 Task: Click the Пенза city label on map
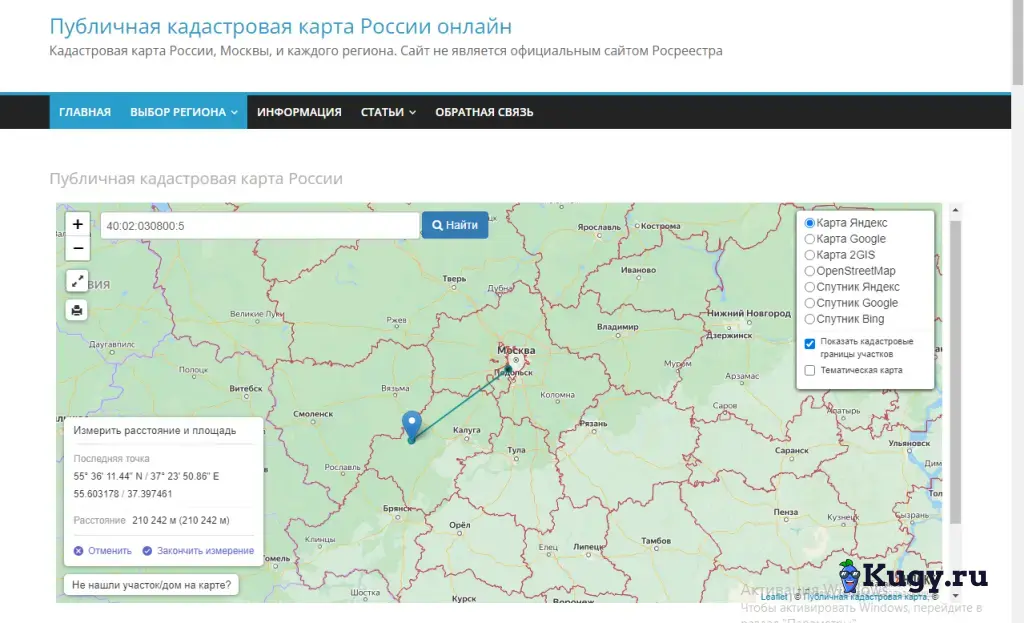(x=786, y=512)
